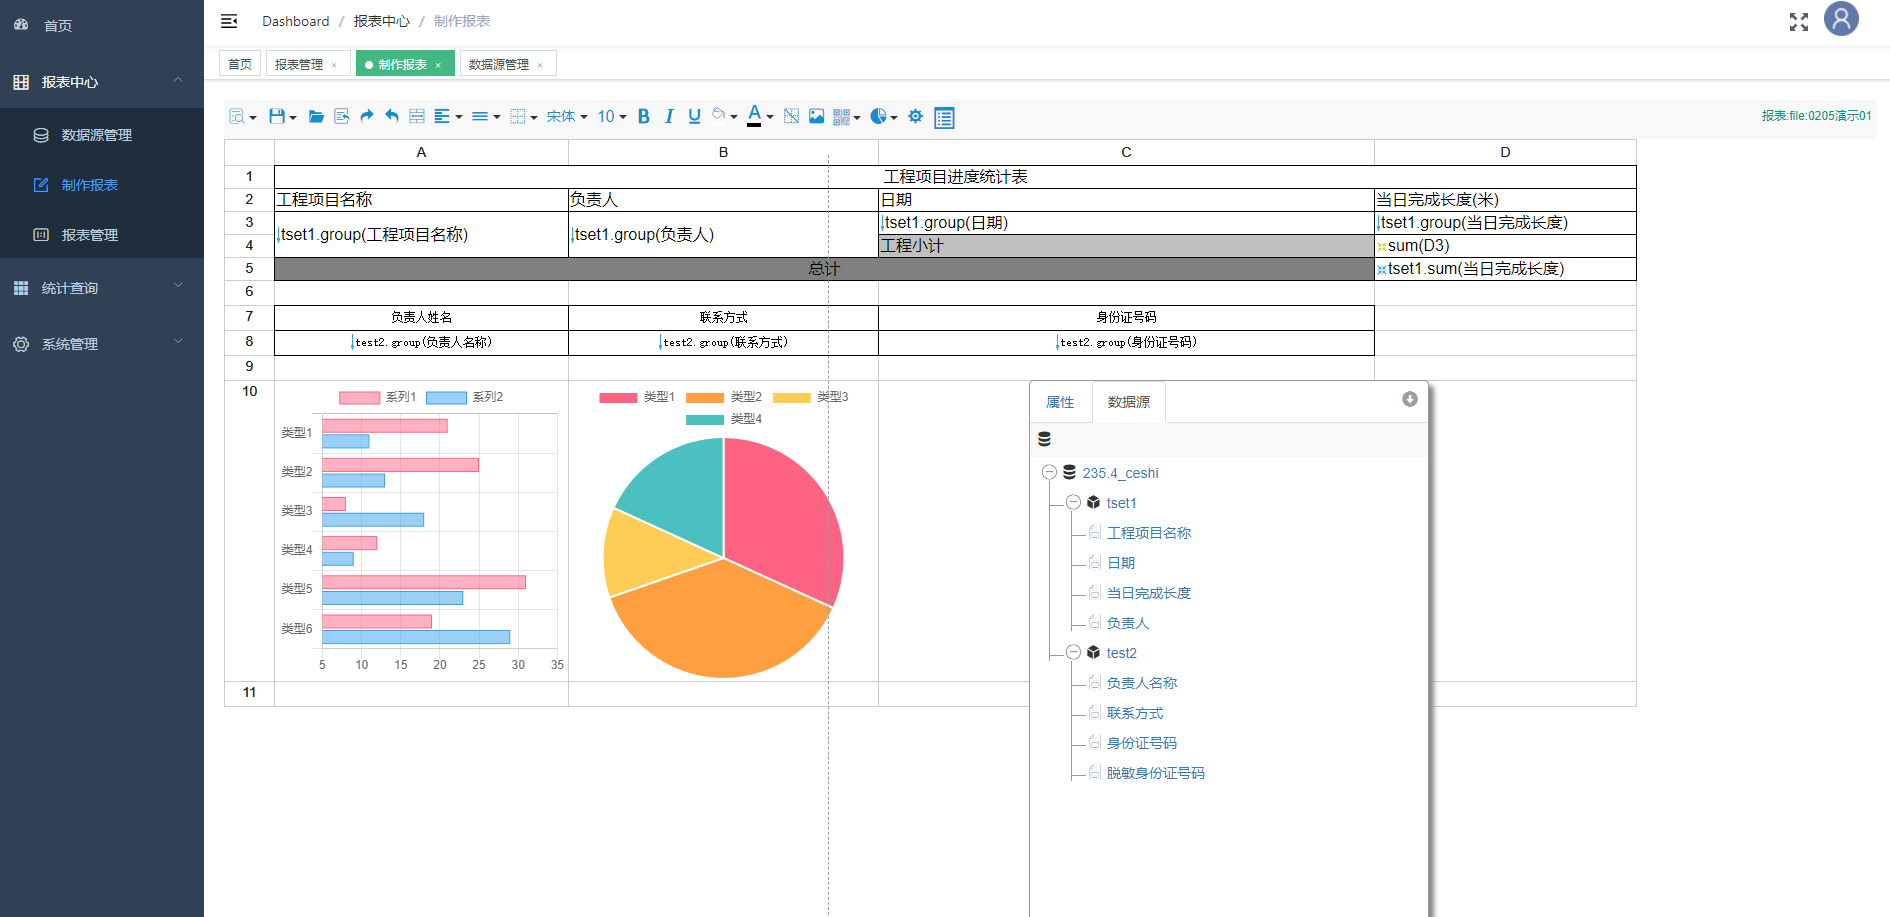Toggle underline formatting
Viewport: 1890px width, 917px height.
[x=694, y=117]
